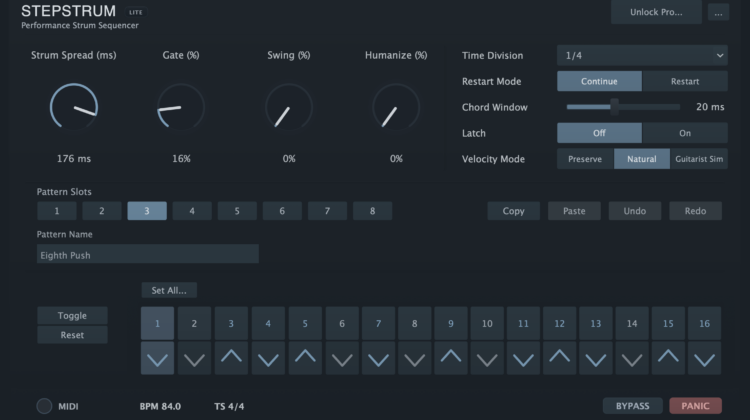
Task: Click the Chord Window slider handle
Action: click(615, 107)
